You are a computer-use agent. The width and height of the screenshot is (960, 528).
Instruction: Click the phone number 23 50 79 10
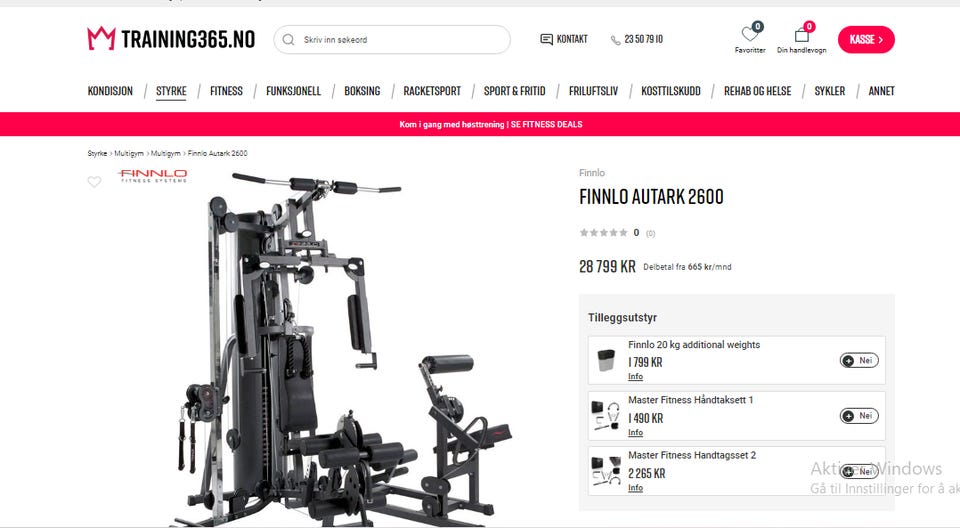pyautogui.click(x=643, y=39)
